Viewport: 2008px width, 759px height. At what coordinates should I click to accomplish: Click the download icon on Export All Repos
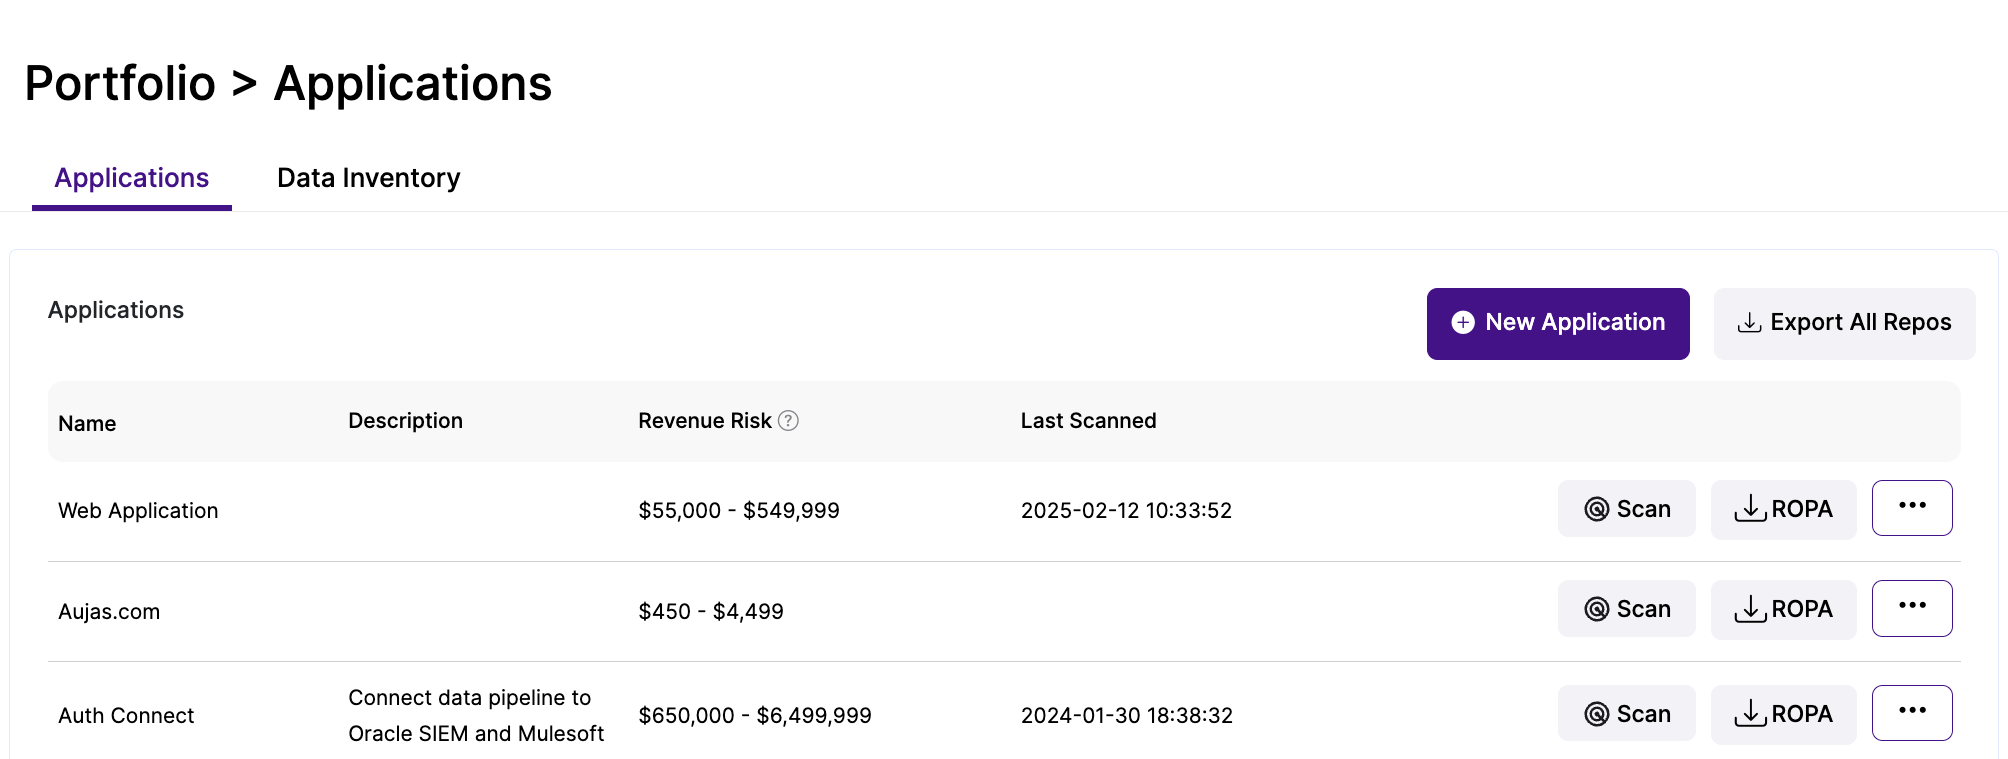(1749, 322)
